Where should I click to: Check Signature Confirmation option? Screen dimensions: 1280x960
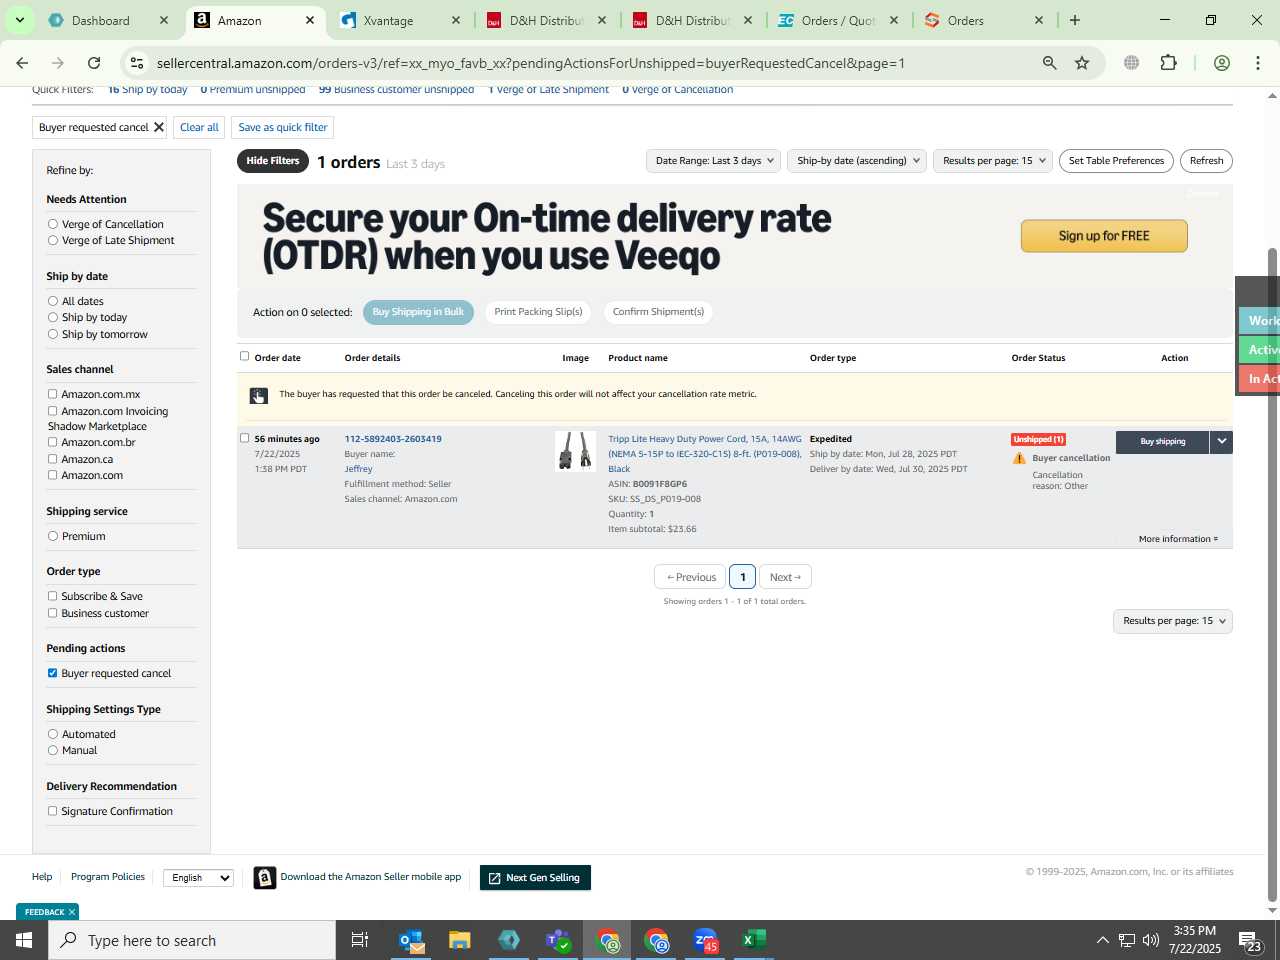coord(53,811)
